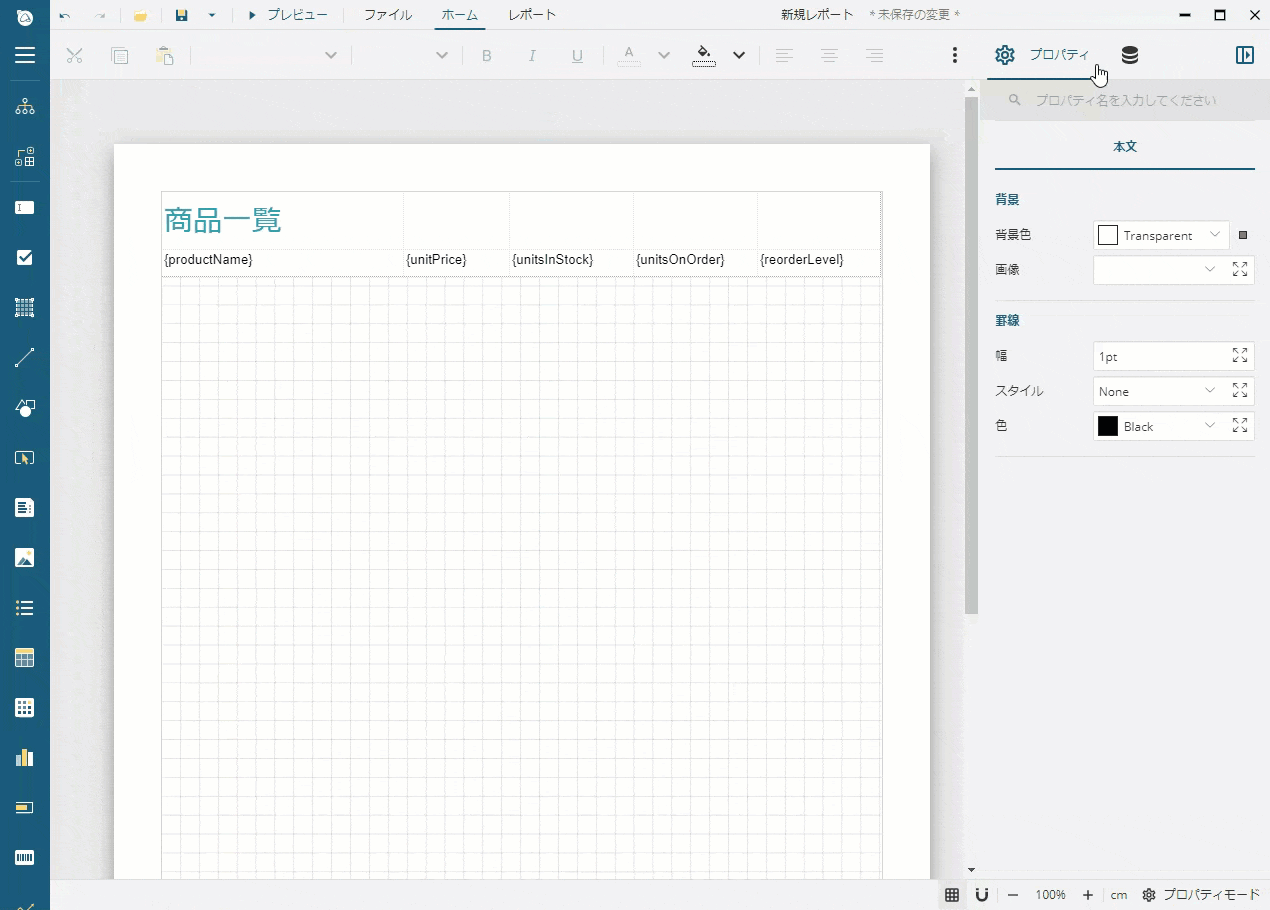
Task: Select the TextBox tool in the toolbox
Action: coord(24,207)
